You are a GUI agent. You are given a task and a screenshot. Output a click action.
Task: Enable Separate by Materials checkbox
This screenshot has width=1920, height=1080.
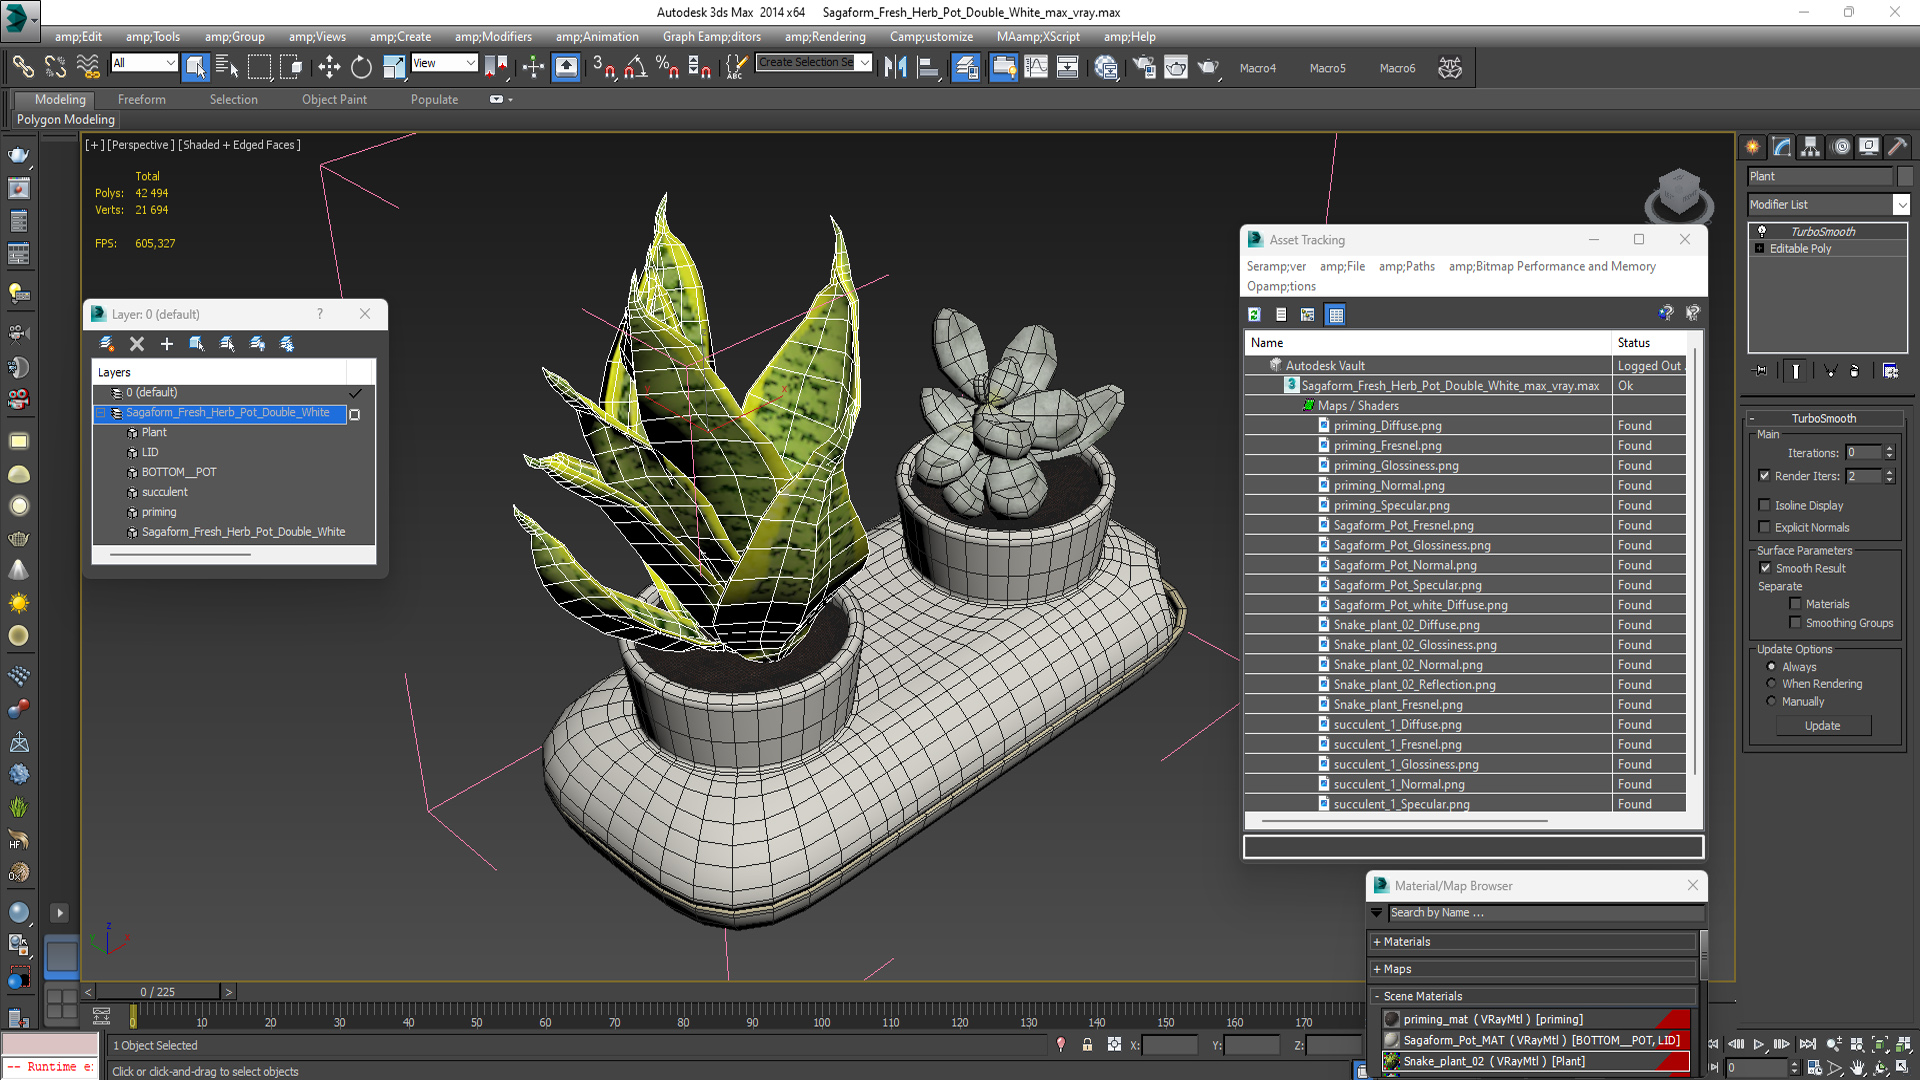click(x=1795, y=604)
